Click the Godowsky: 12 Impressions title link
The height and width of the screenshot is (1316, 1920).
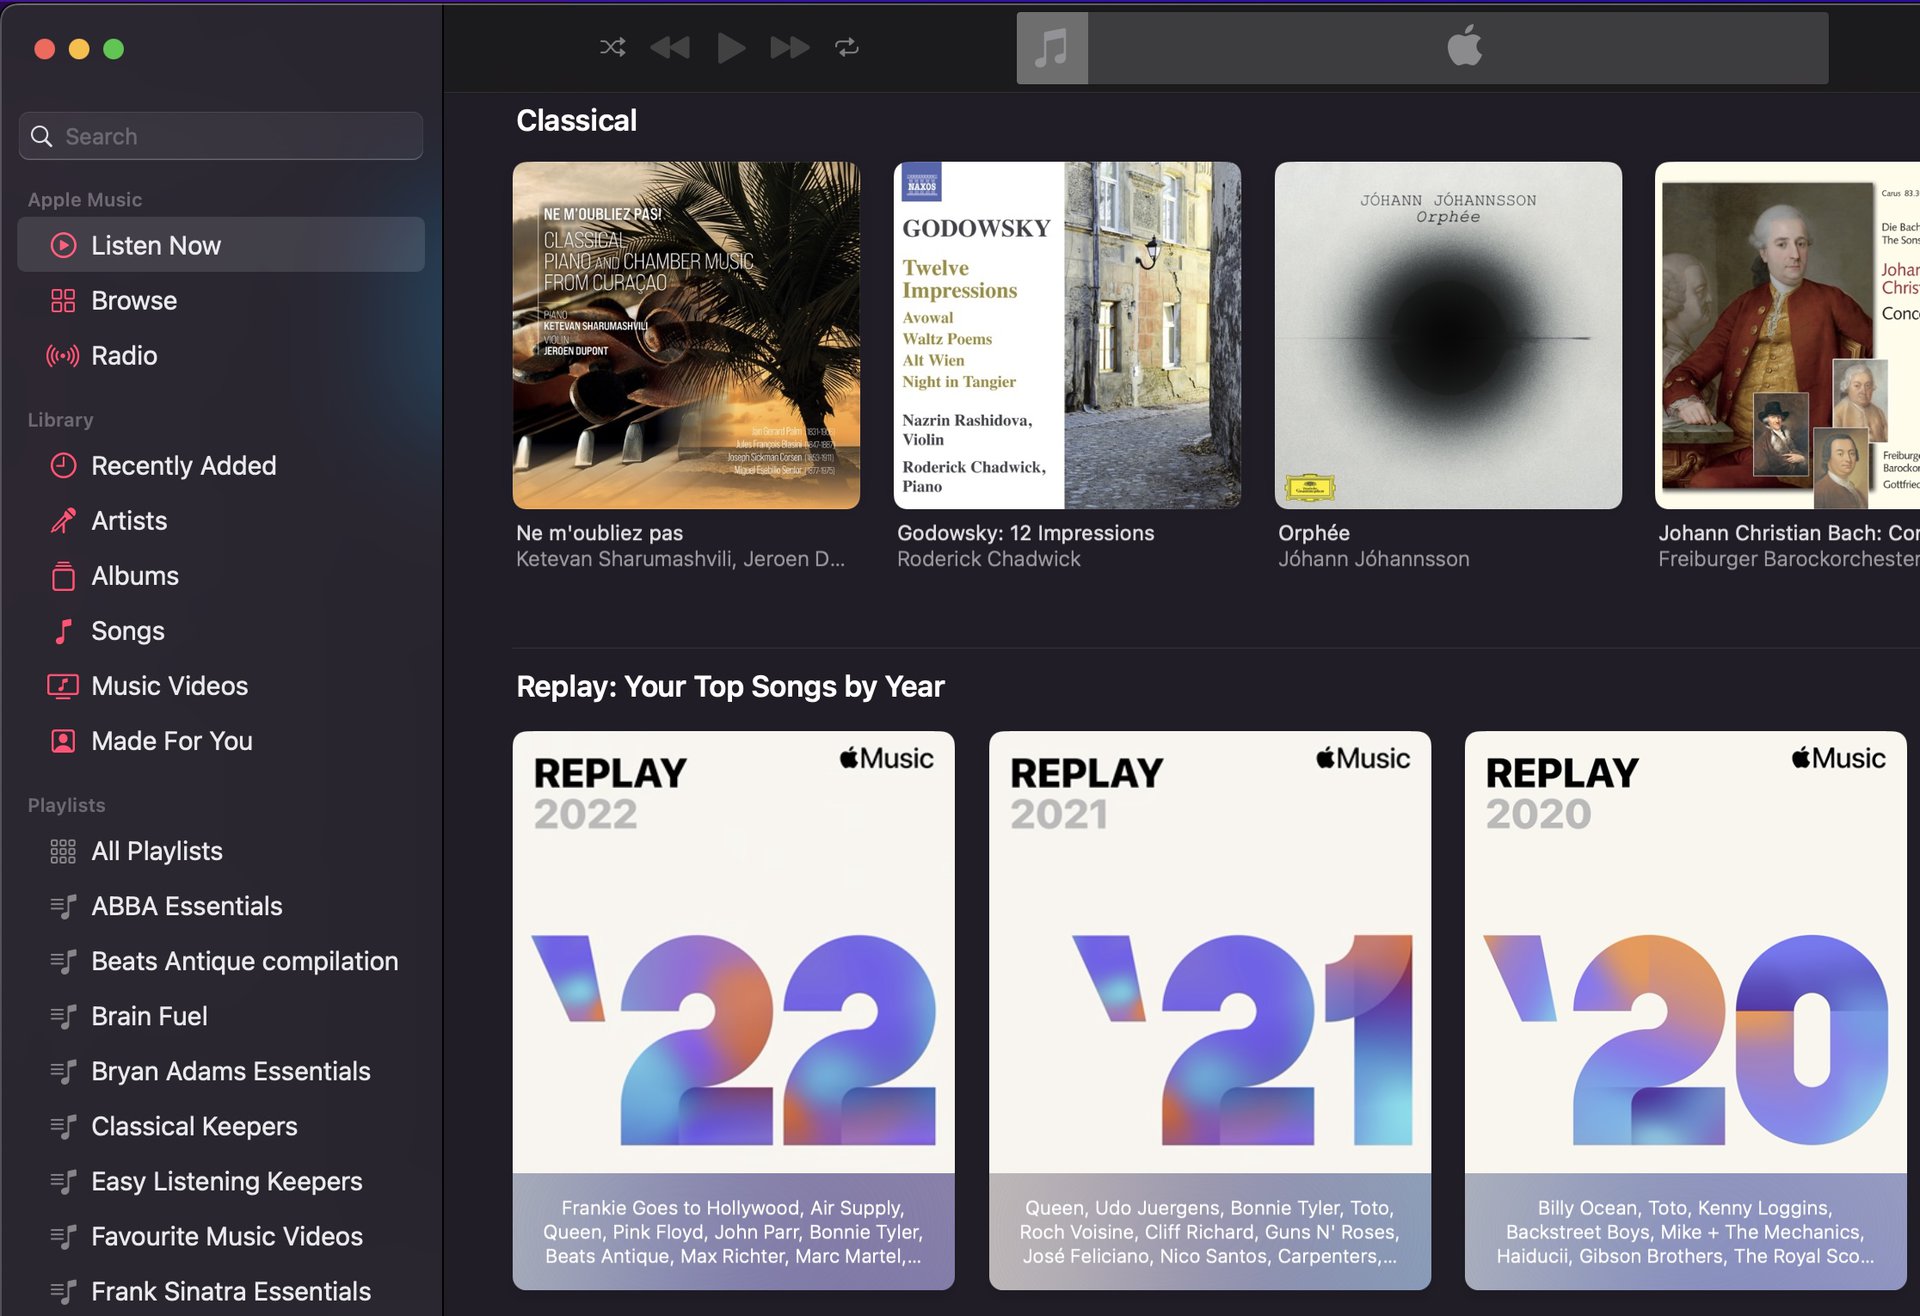1025,533
